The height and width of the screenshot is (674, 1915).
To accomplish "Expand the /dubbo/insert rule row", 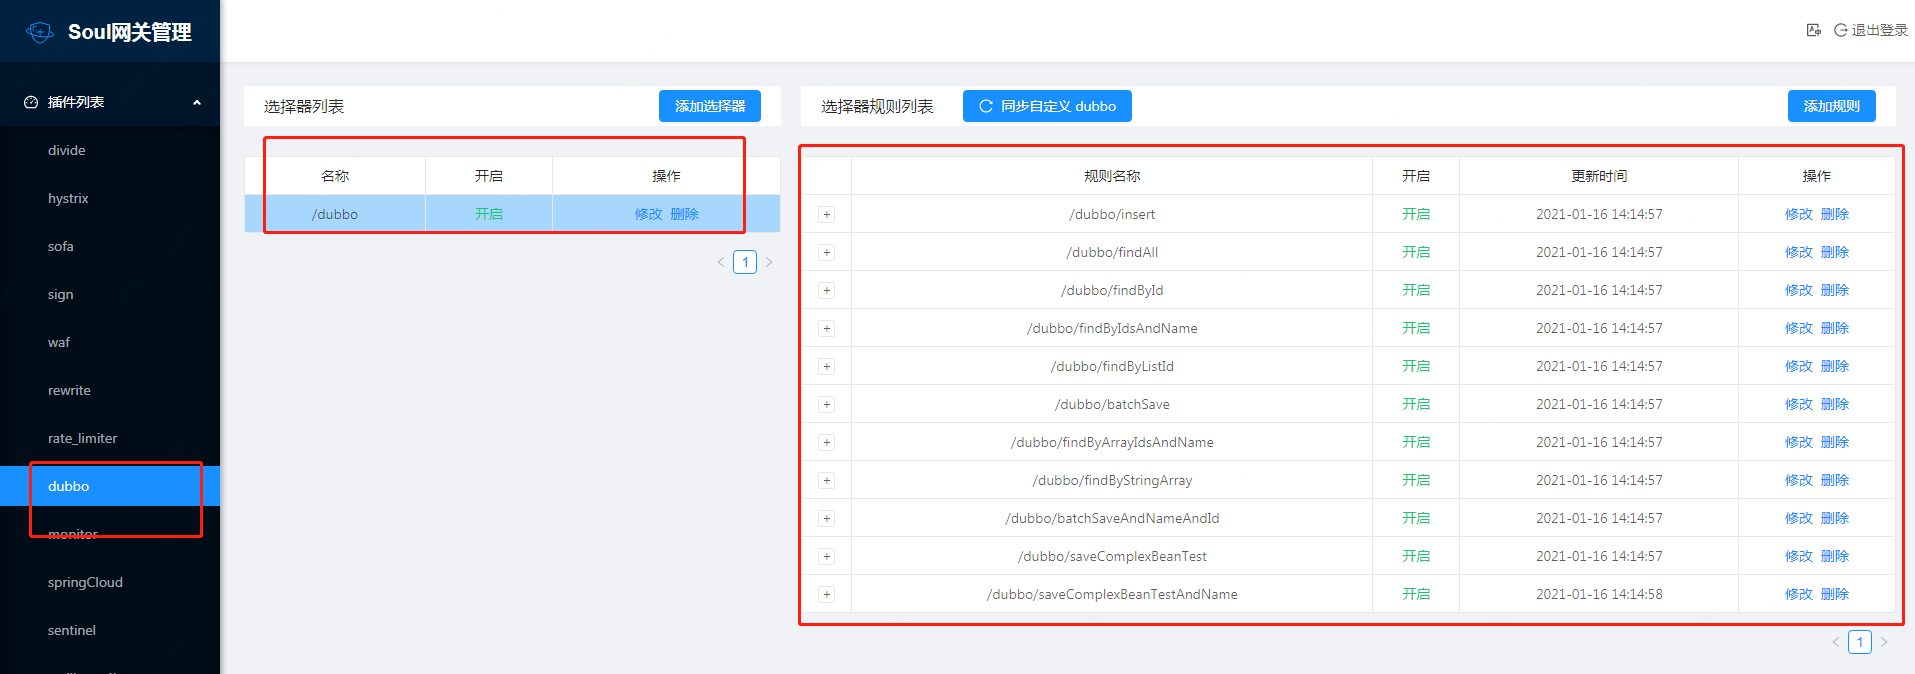I will [x=827, y=214].
